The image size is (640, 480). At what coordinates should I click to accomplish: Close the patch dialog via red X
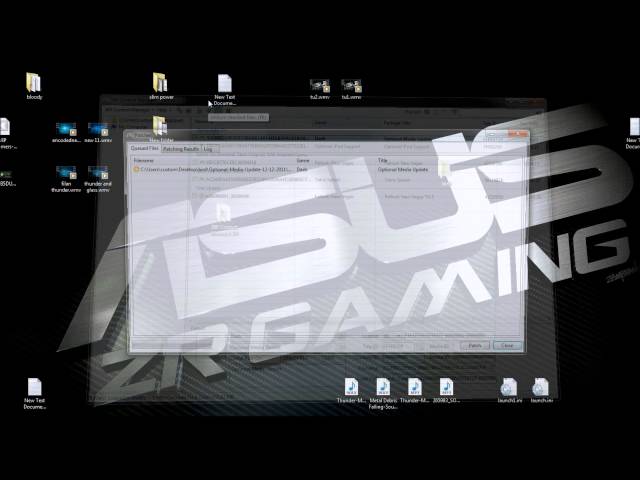click(x=518, y=134)
